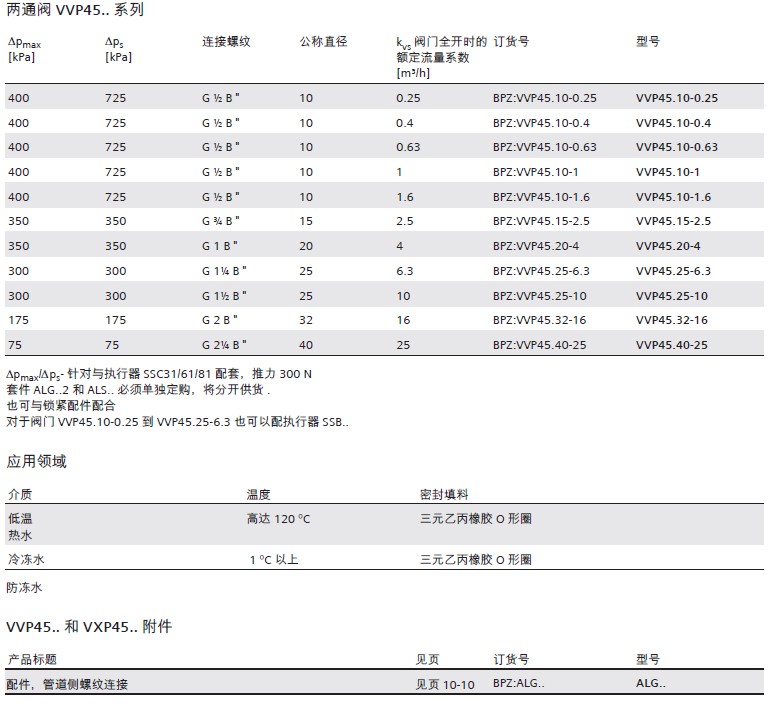Click model VVP45.10-0.63 in 型号 column
774x704 pixels.
tap(677, 147)
